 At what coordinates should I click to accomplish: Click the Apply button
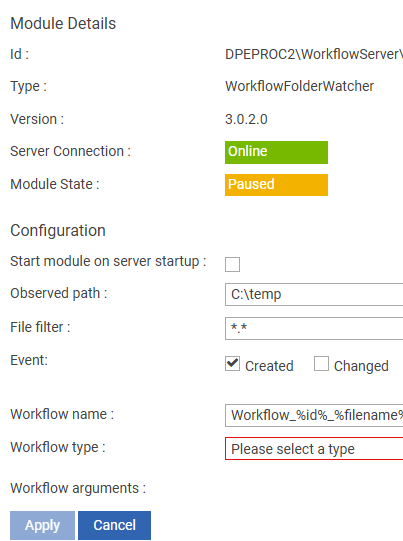(42, 525)
